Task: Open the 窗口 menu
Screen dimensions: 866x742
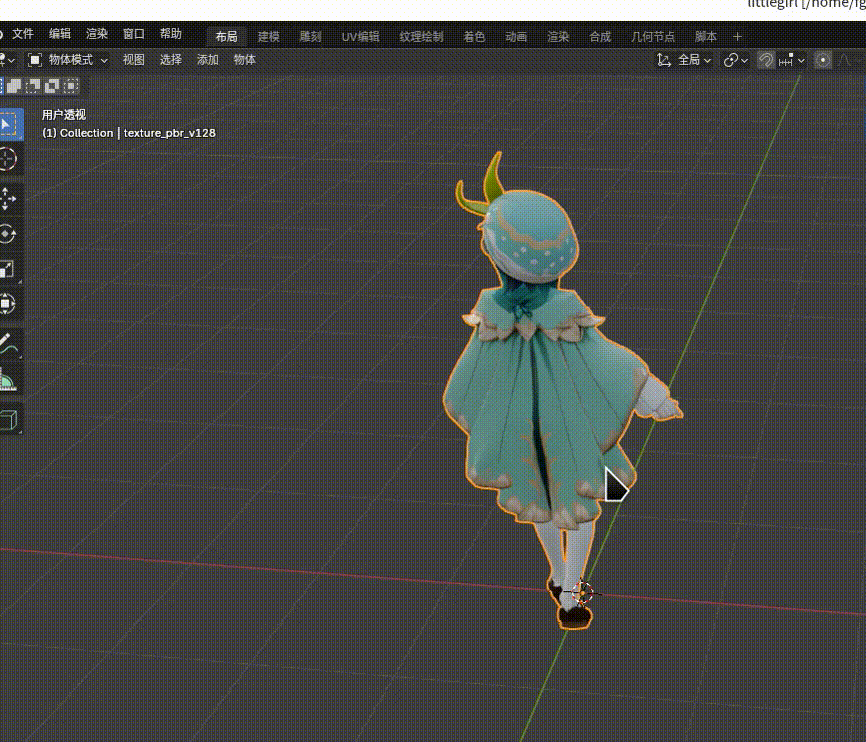Action: click(134, 34)
